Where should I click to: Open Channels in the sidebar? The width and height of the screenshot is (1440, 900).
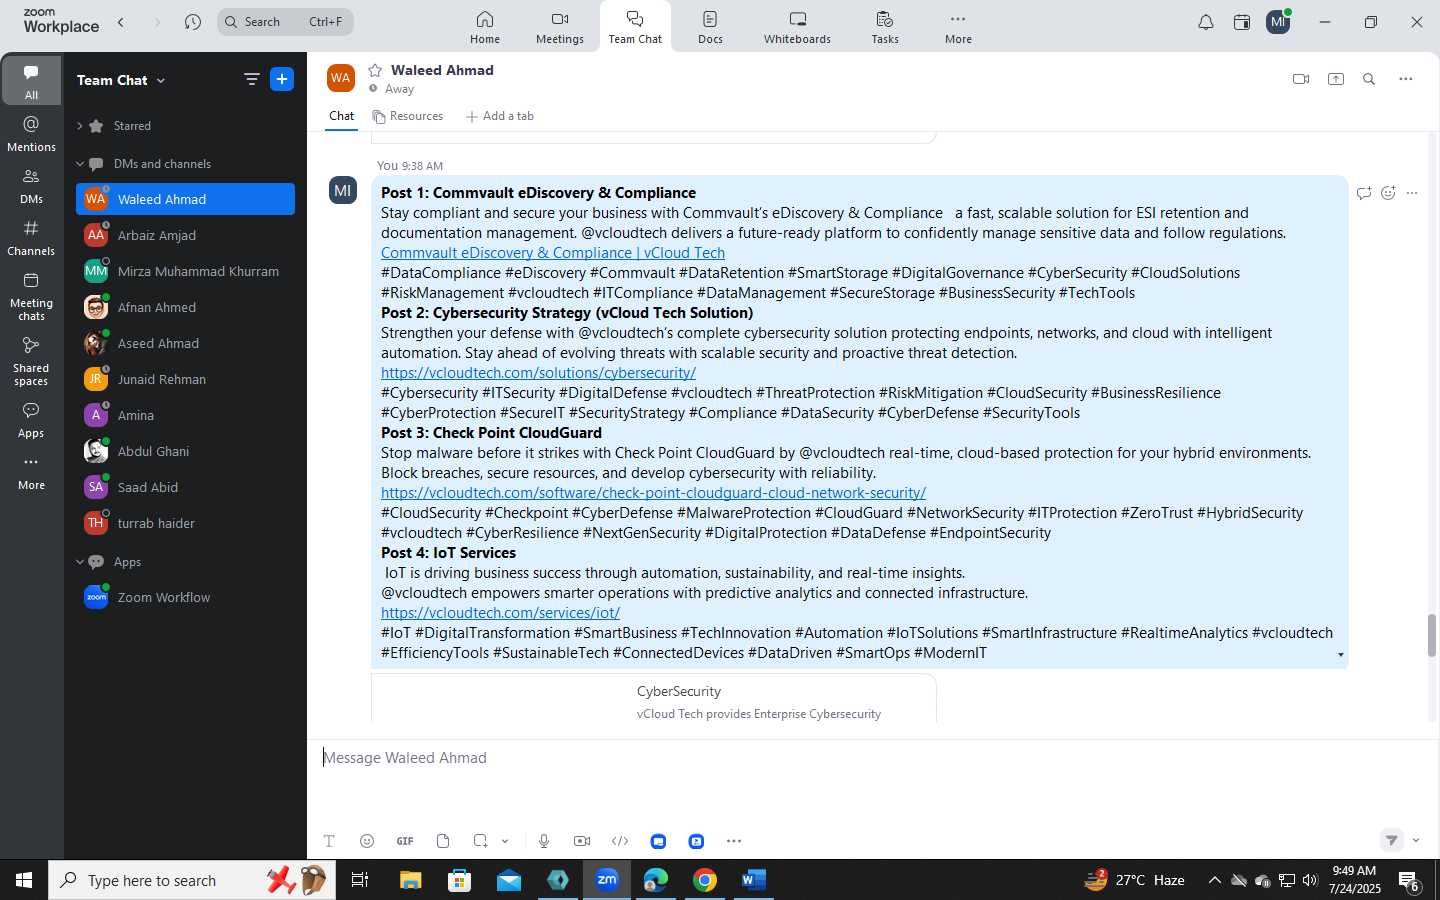click(31, 238)
